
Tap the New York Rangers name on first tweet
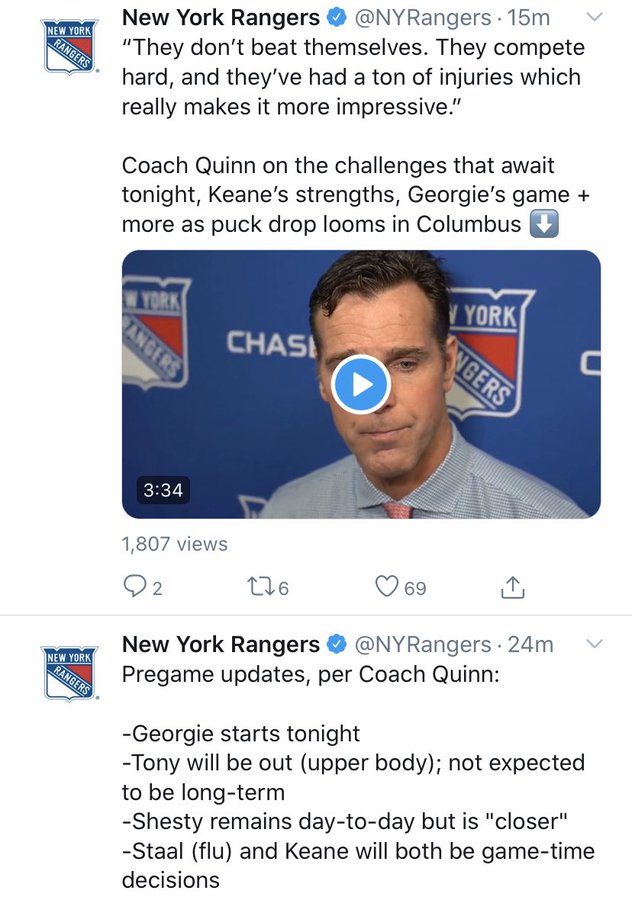tap(220, 18)
